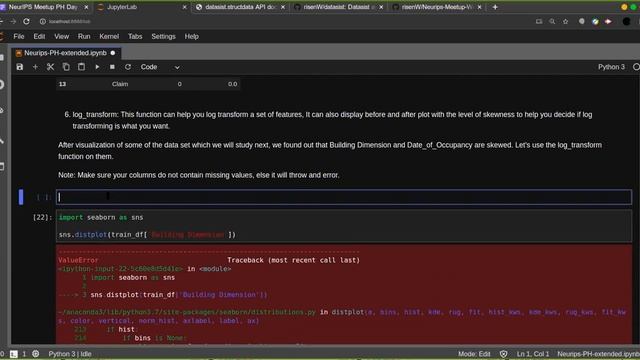Viewport: 640px width, 360px height.
Task: Open the Run menu
Action: click(84, 36)
